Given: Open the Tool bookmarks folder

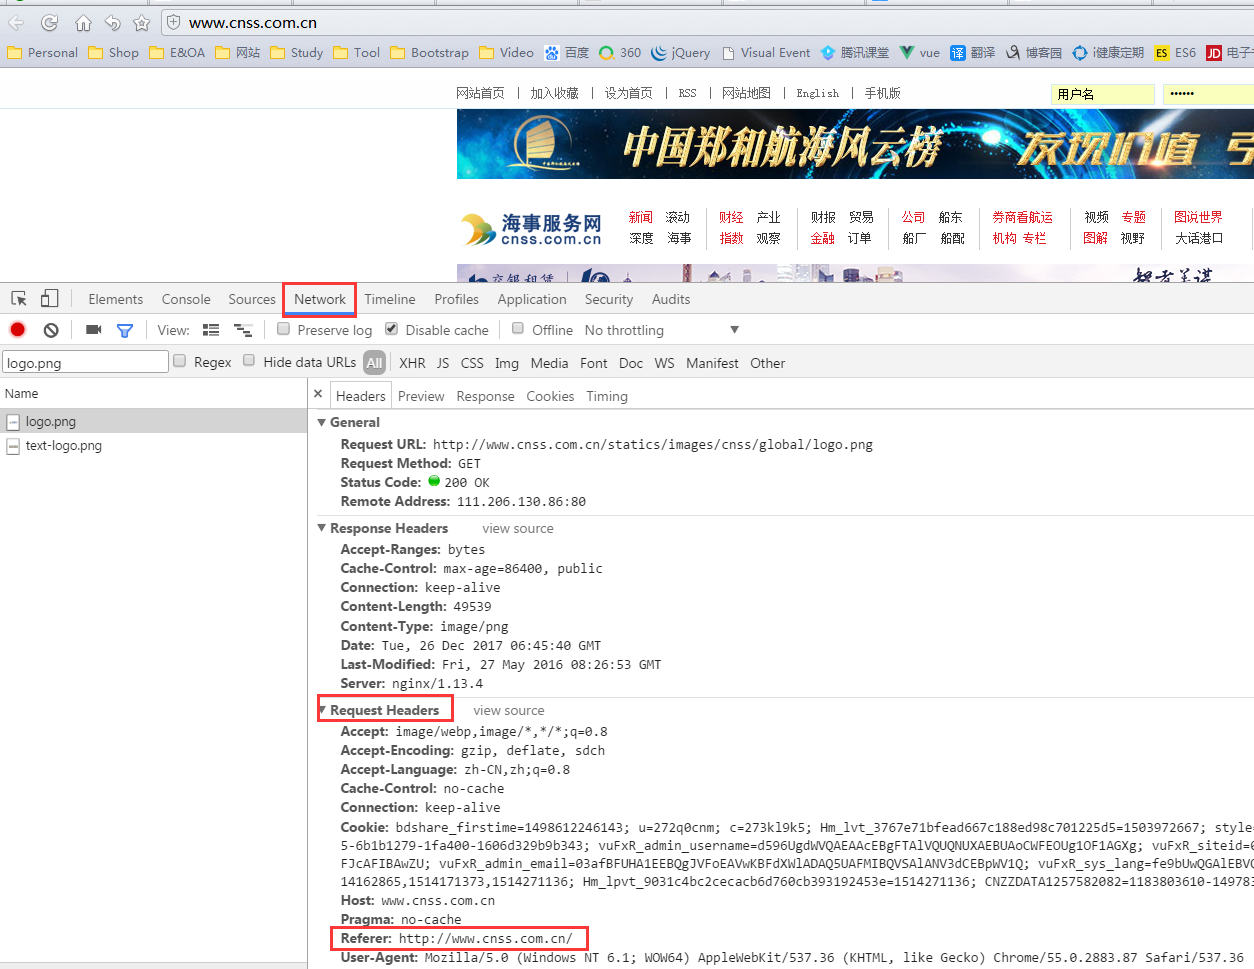Looking at the screenshot, I should click(356, 53).
